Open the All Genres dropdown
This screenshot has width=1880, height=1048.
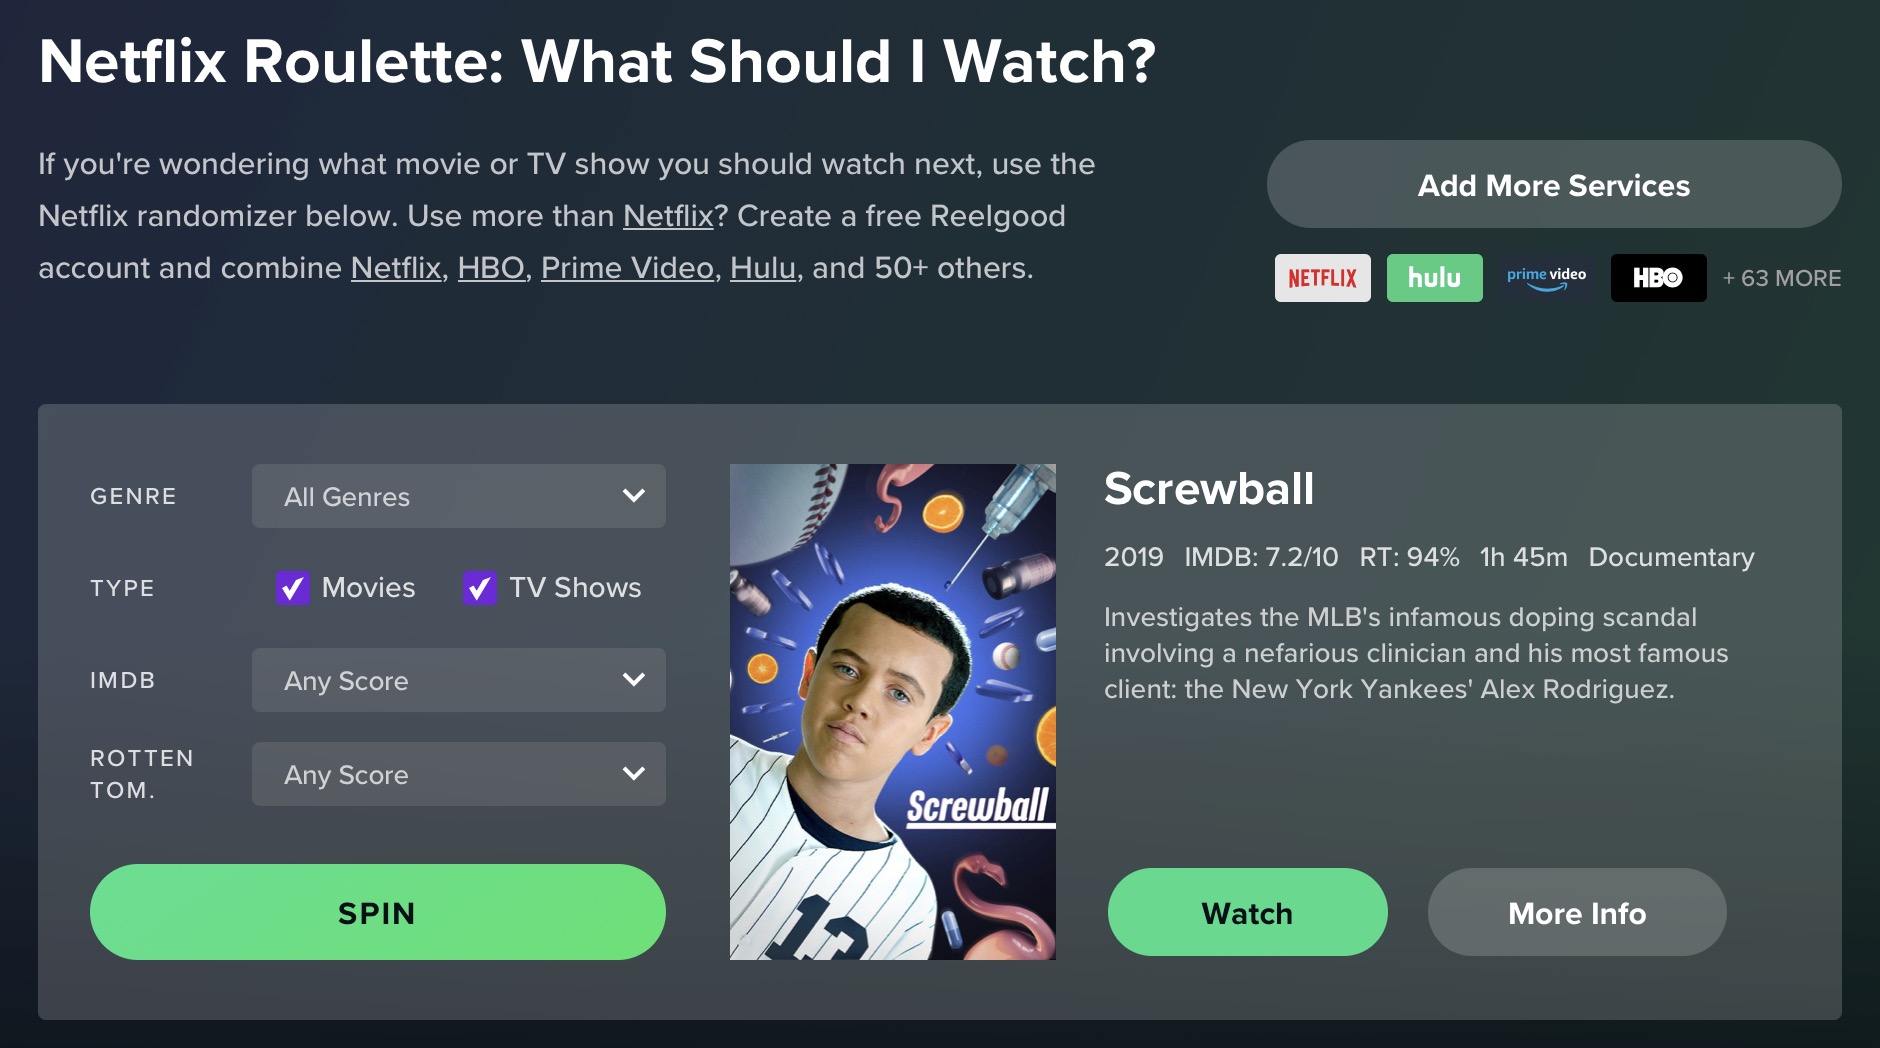click(x=459, y=496)
